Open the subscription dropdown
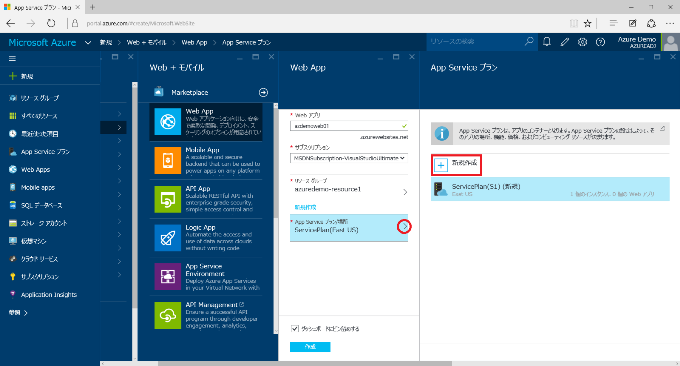680x366 pixels. point(349,158)
